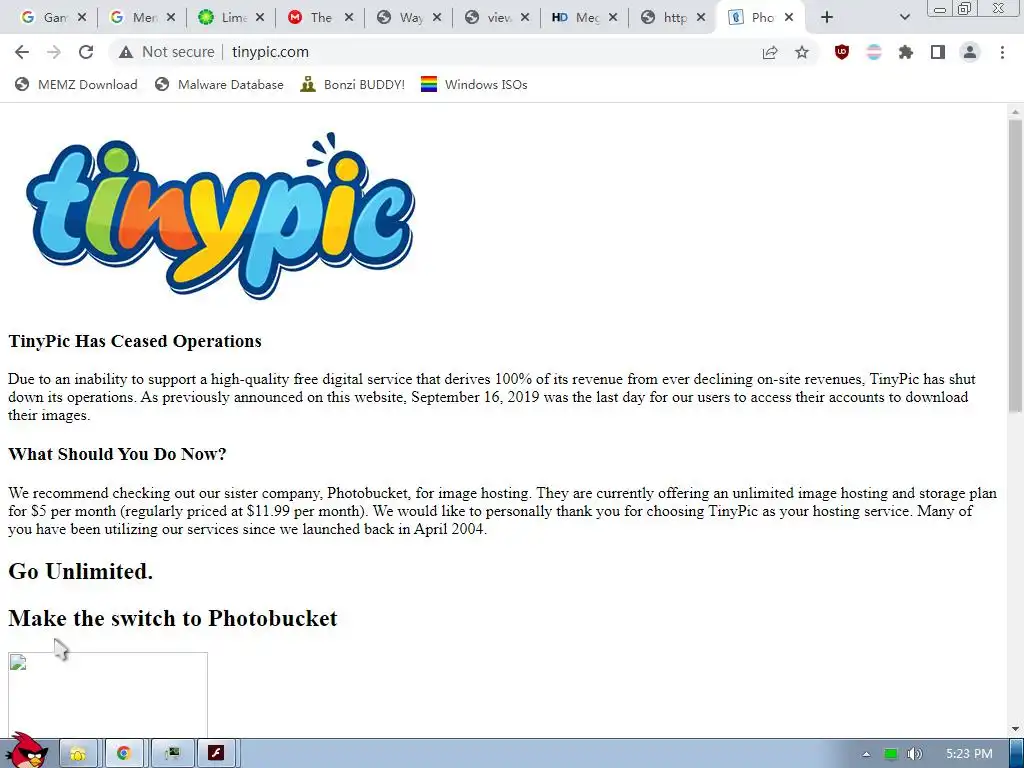Screen dimensions: 1024x768
Task: Switch to the 'The' tab with red M icon
Action: [x=312, y=18]
